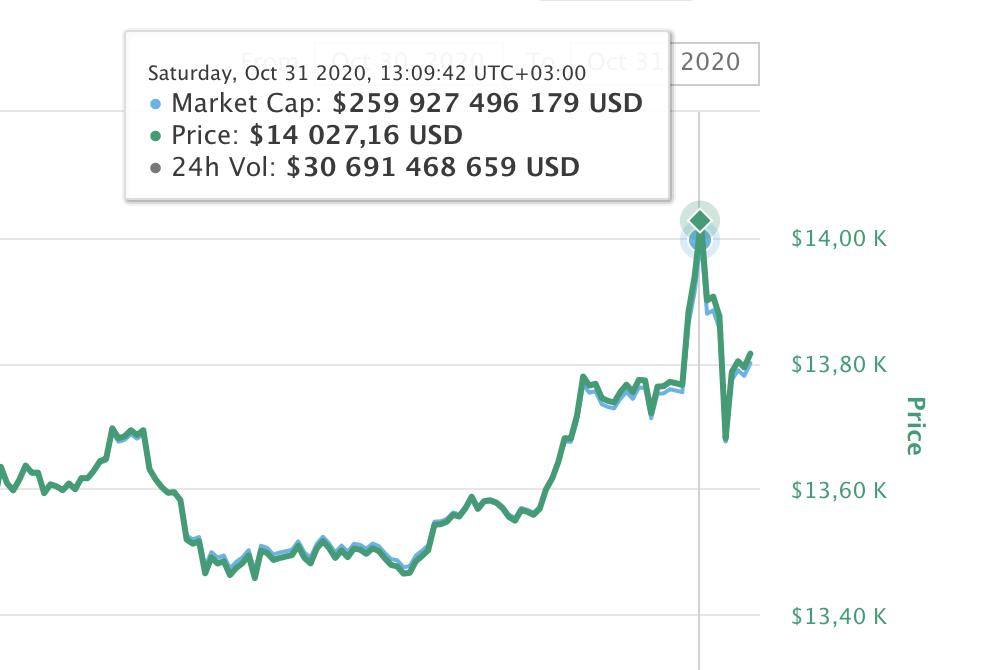Screen dimensions: 990x670
Task: Click the green Price dot in the tooltip
Action: 154,135
